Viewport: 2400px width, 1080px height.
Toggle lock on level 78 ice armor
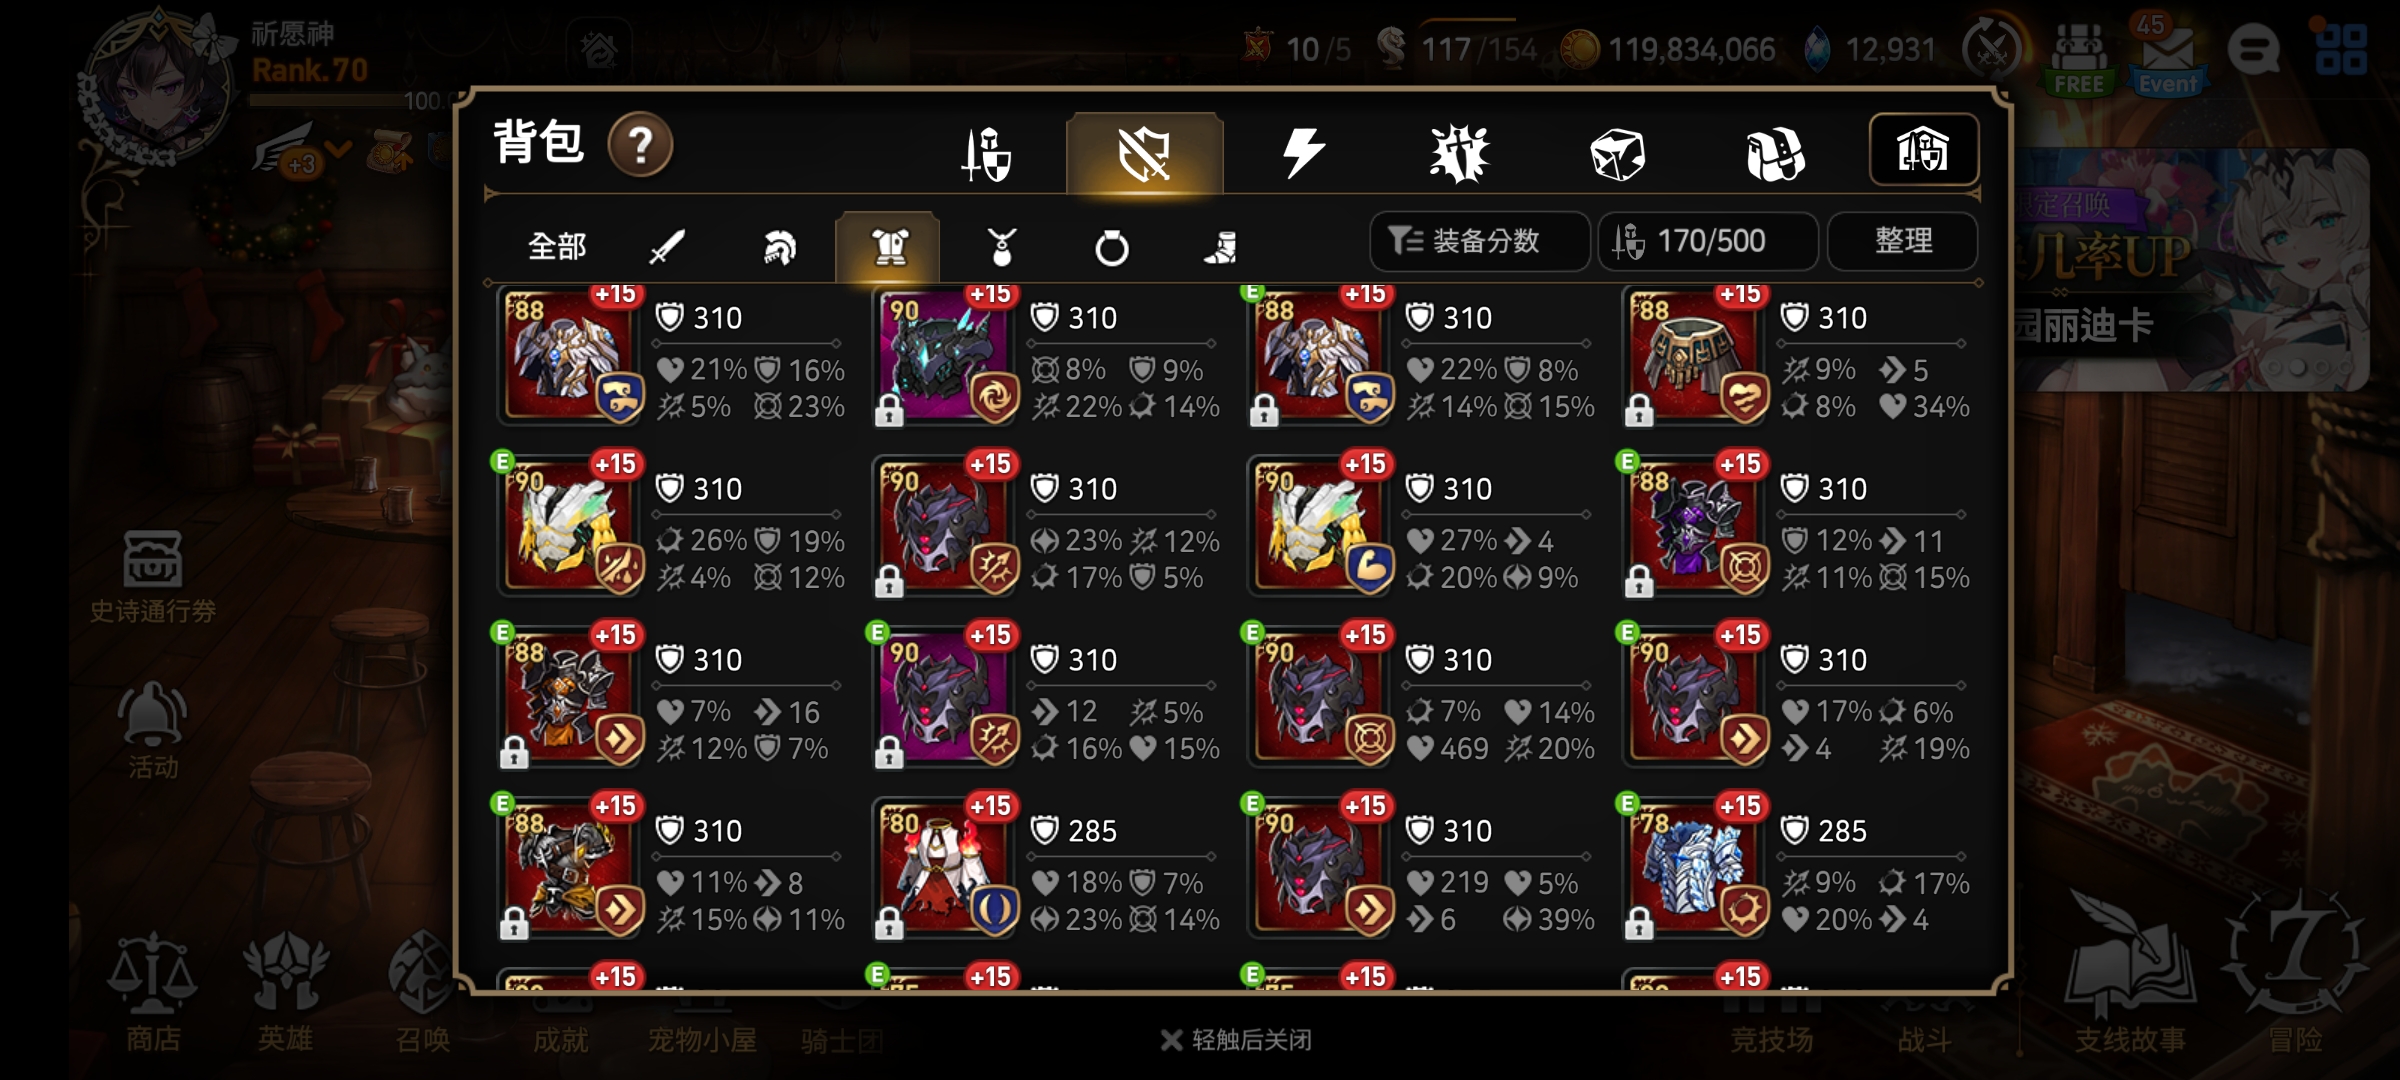pyautogui.click(x=1638, y=923)
